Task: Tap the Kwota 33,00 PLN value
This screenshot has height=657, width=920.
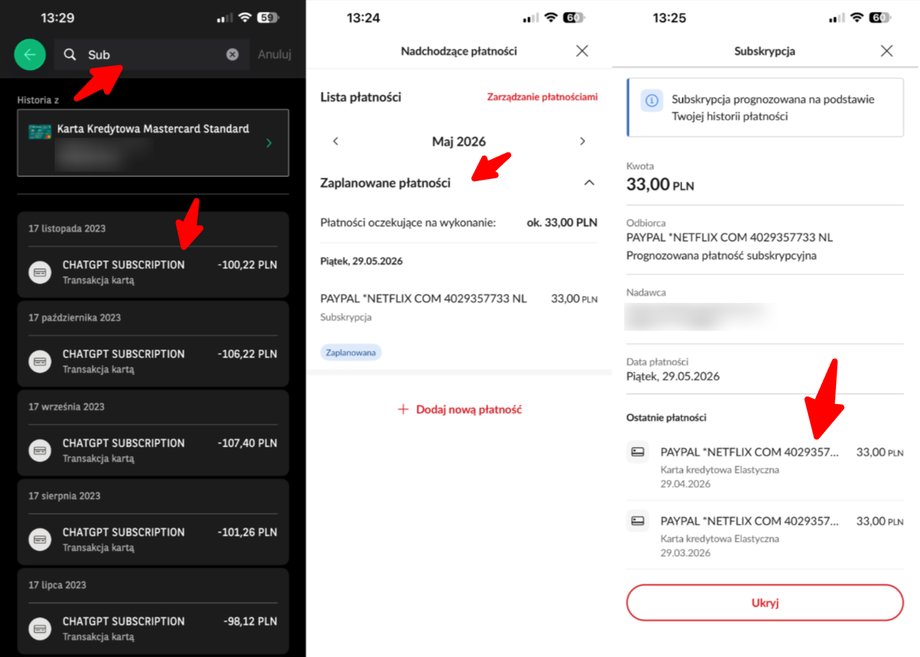Action: [x=660, y=185]
